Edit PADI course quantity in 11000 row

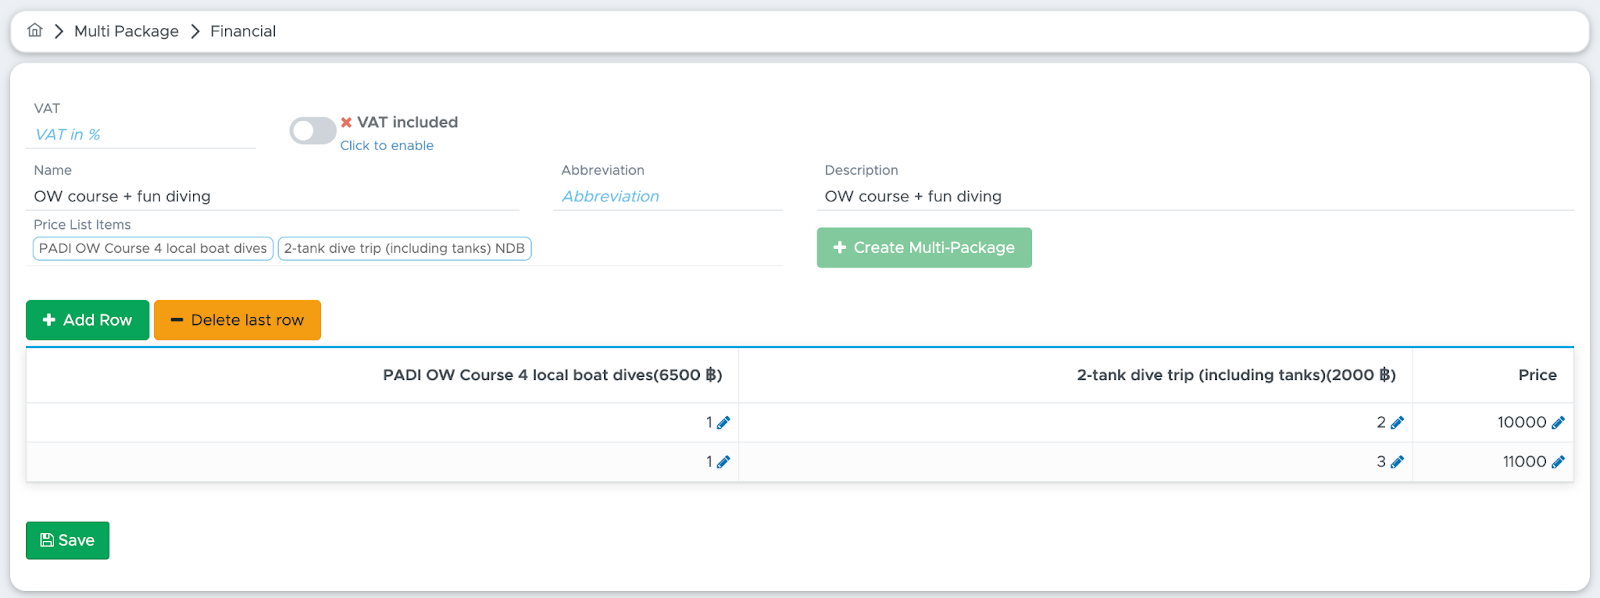723,462
